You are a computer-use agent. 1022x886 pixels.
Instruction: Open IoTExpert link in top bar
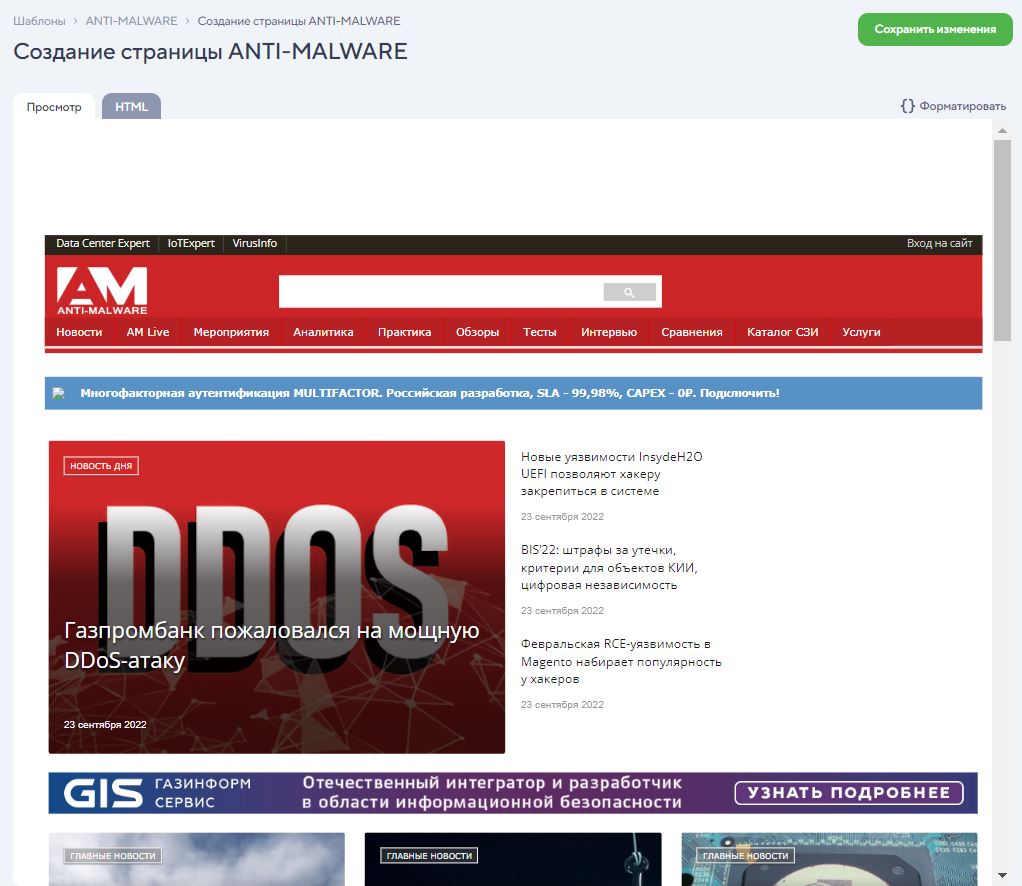click(191, 243)
